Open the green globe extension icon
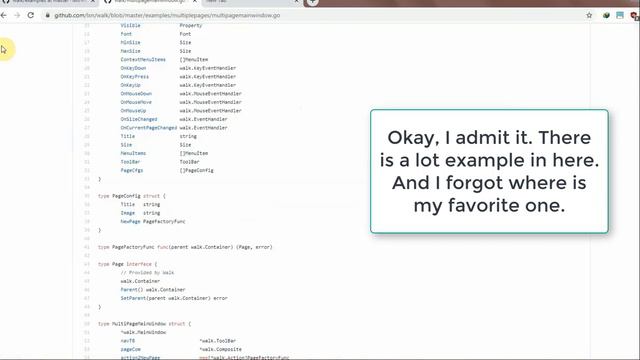Viewport: 640px width, 360px height. tap(606, 15)
